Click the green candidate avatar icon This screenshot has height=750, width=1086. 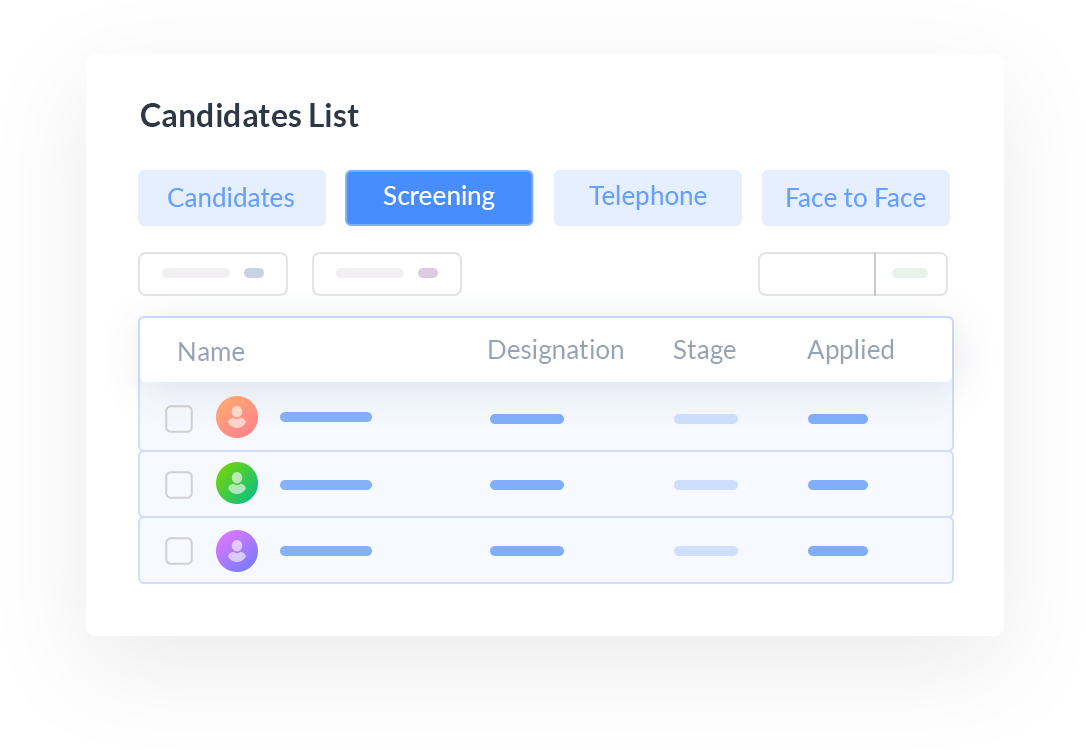click(237, 484)
